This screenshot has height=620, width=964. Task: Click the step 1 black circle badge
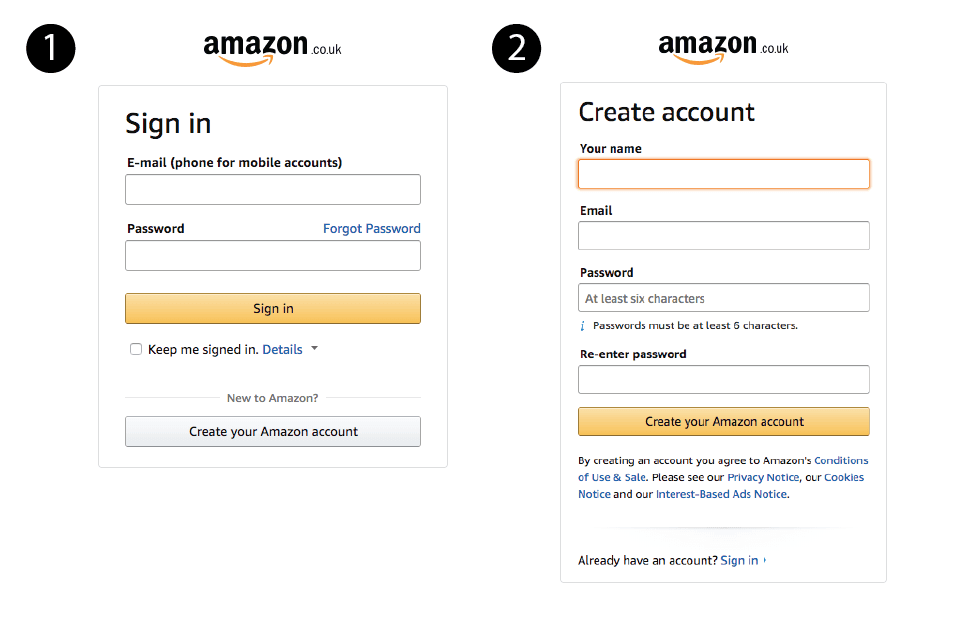[51, 48]
